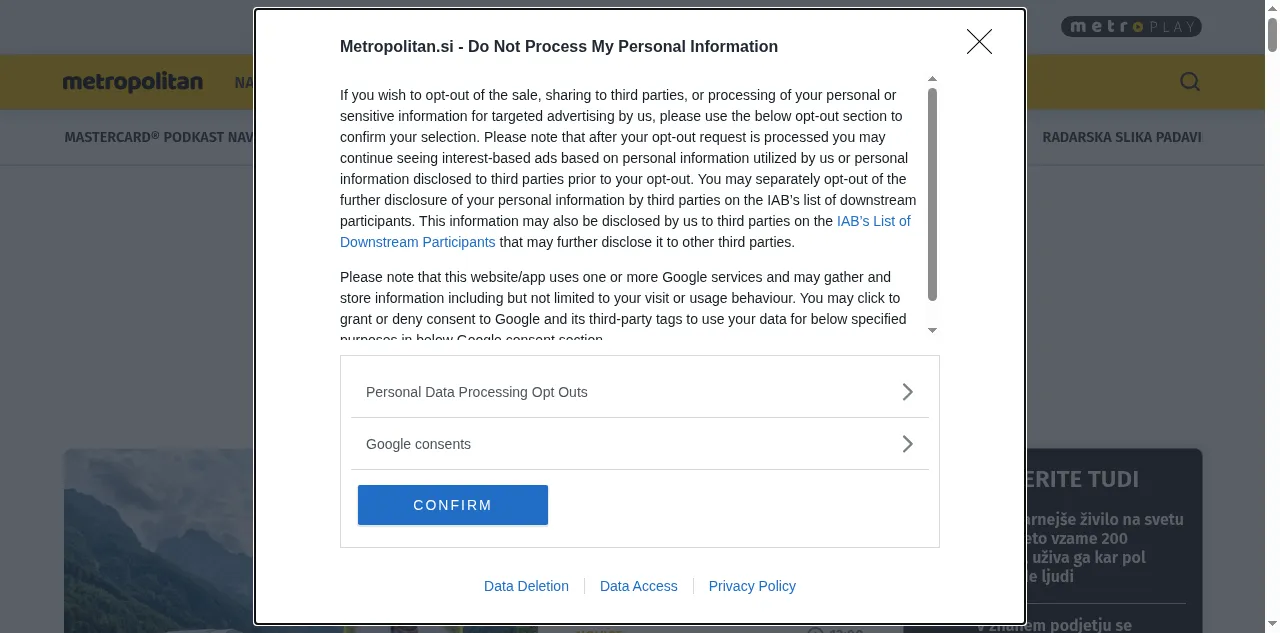This screenshot has height=633, width=1280.
Task: Click the dialog text scroll-up arrow
Action: pos(932,79)
